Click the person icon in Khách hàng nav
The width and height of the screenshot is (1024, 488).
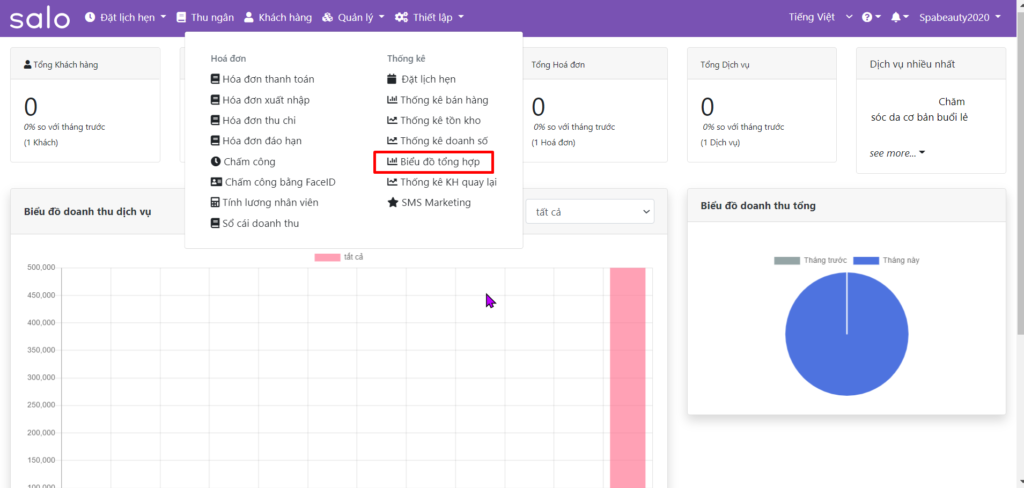click(x=249, y=18)
